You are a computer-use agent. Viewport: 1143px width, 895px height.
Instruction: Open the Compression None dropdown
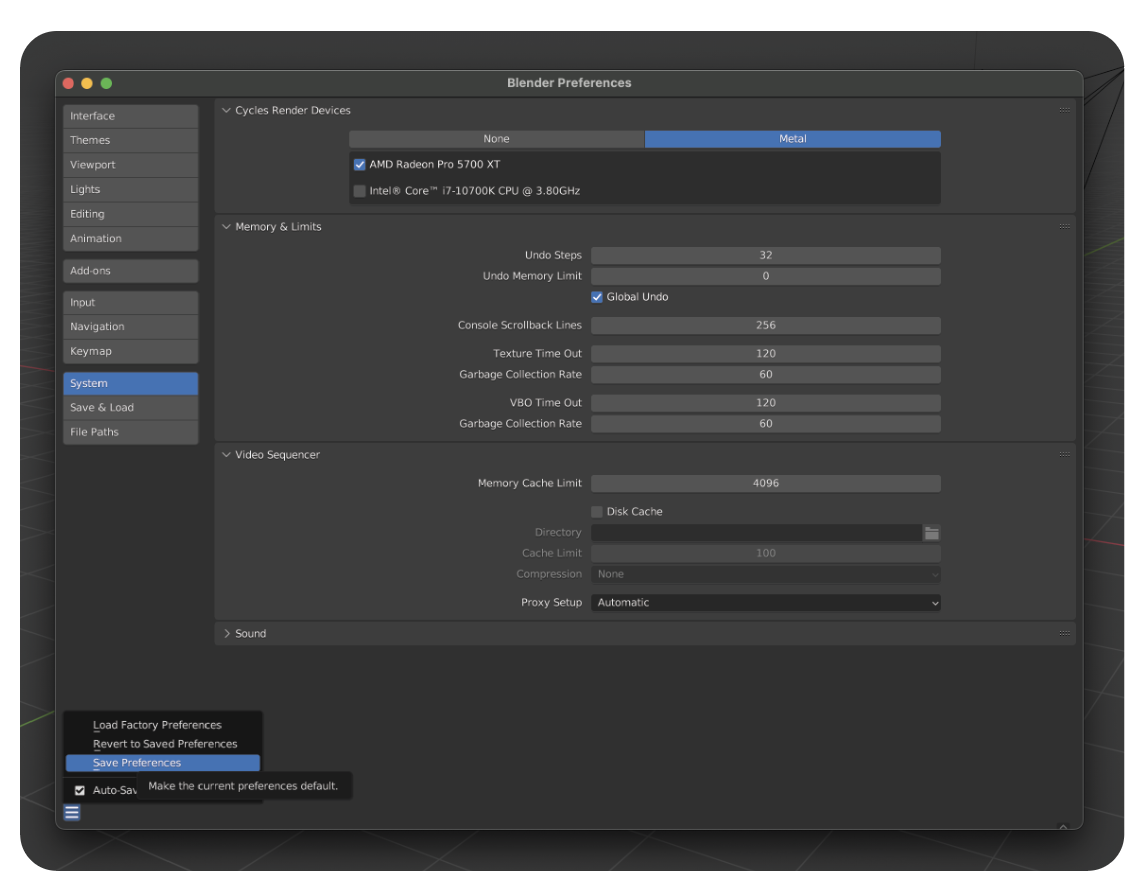[x=765, y=574]
